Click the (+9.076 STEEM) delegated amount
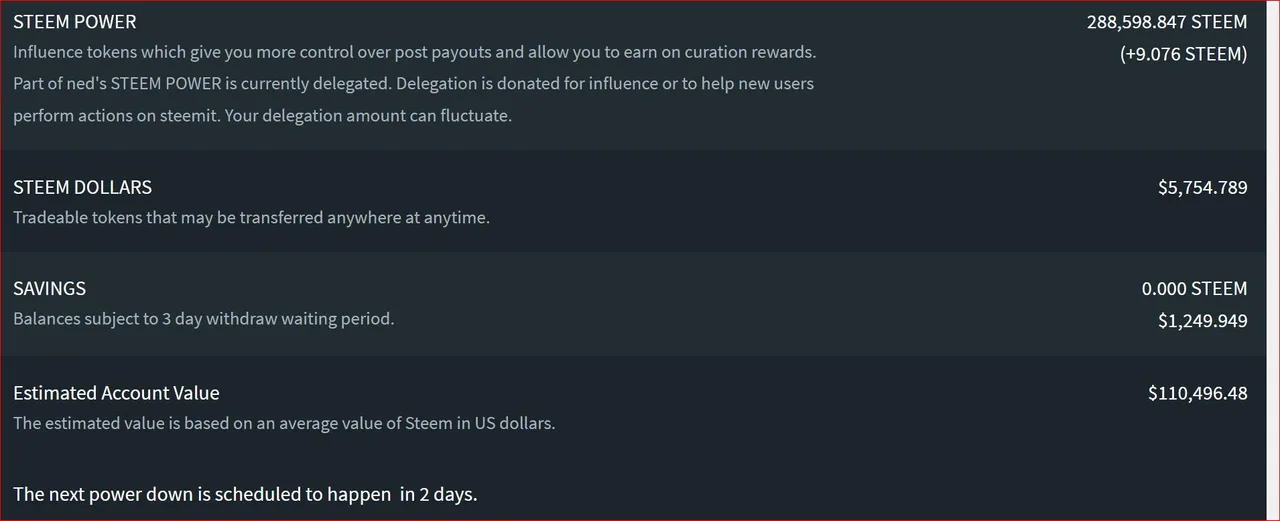 point(1183,54)
